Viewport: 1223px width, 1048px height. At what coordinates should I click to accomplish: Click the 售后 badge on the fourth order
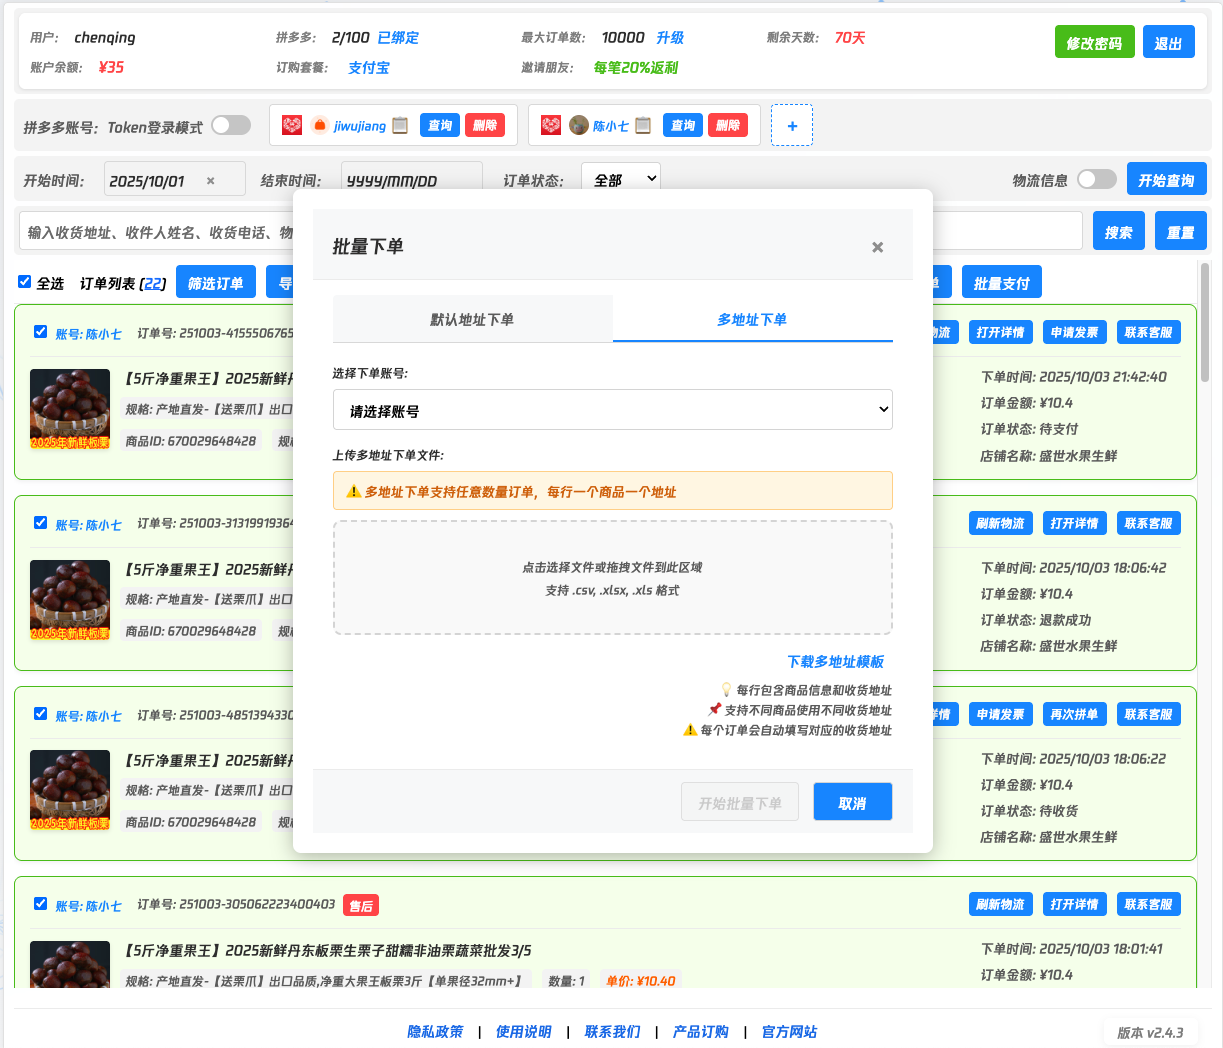(360, 906)
